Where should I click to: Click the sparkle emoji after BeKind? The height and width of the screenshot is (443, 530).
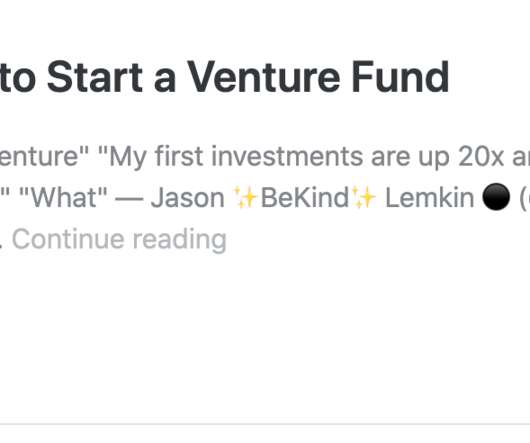pyautogui.click(x=364, y=198)
